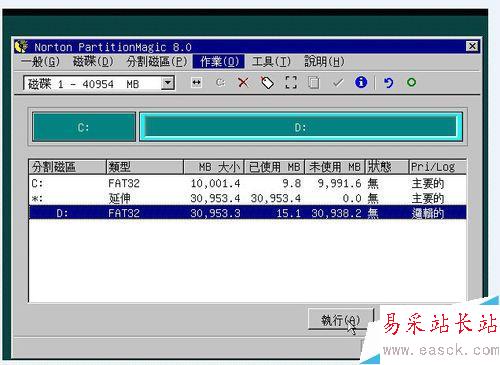Click the 30,953.3 size cell

point(215,213)
